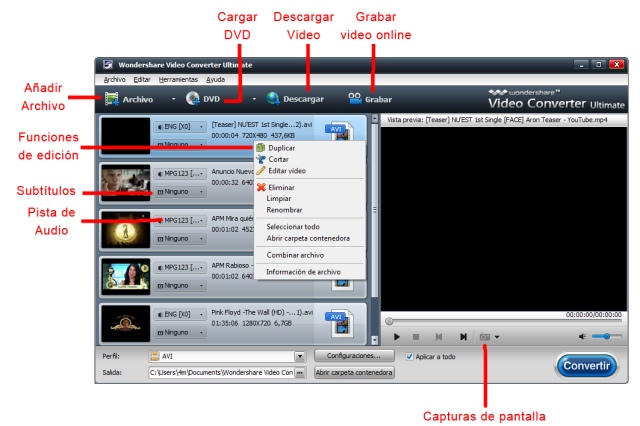Choose Duplicar from the context menu
This screenshot has width=640, height=426.
309,148
